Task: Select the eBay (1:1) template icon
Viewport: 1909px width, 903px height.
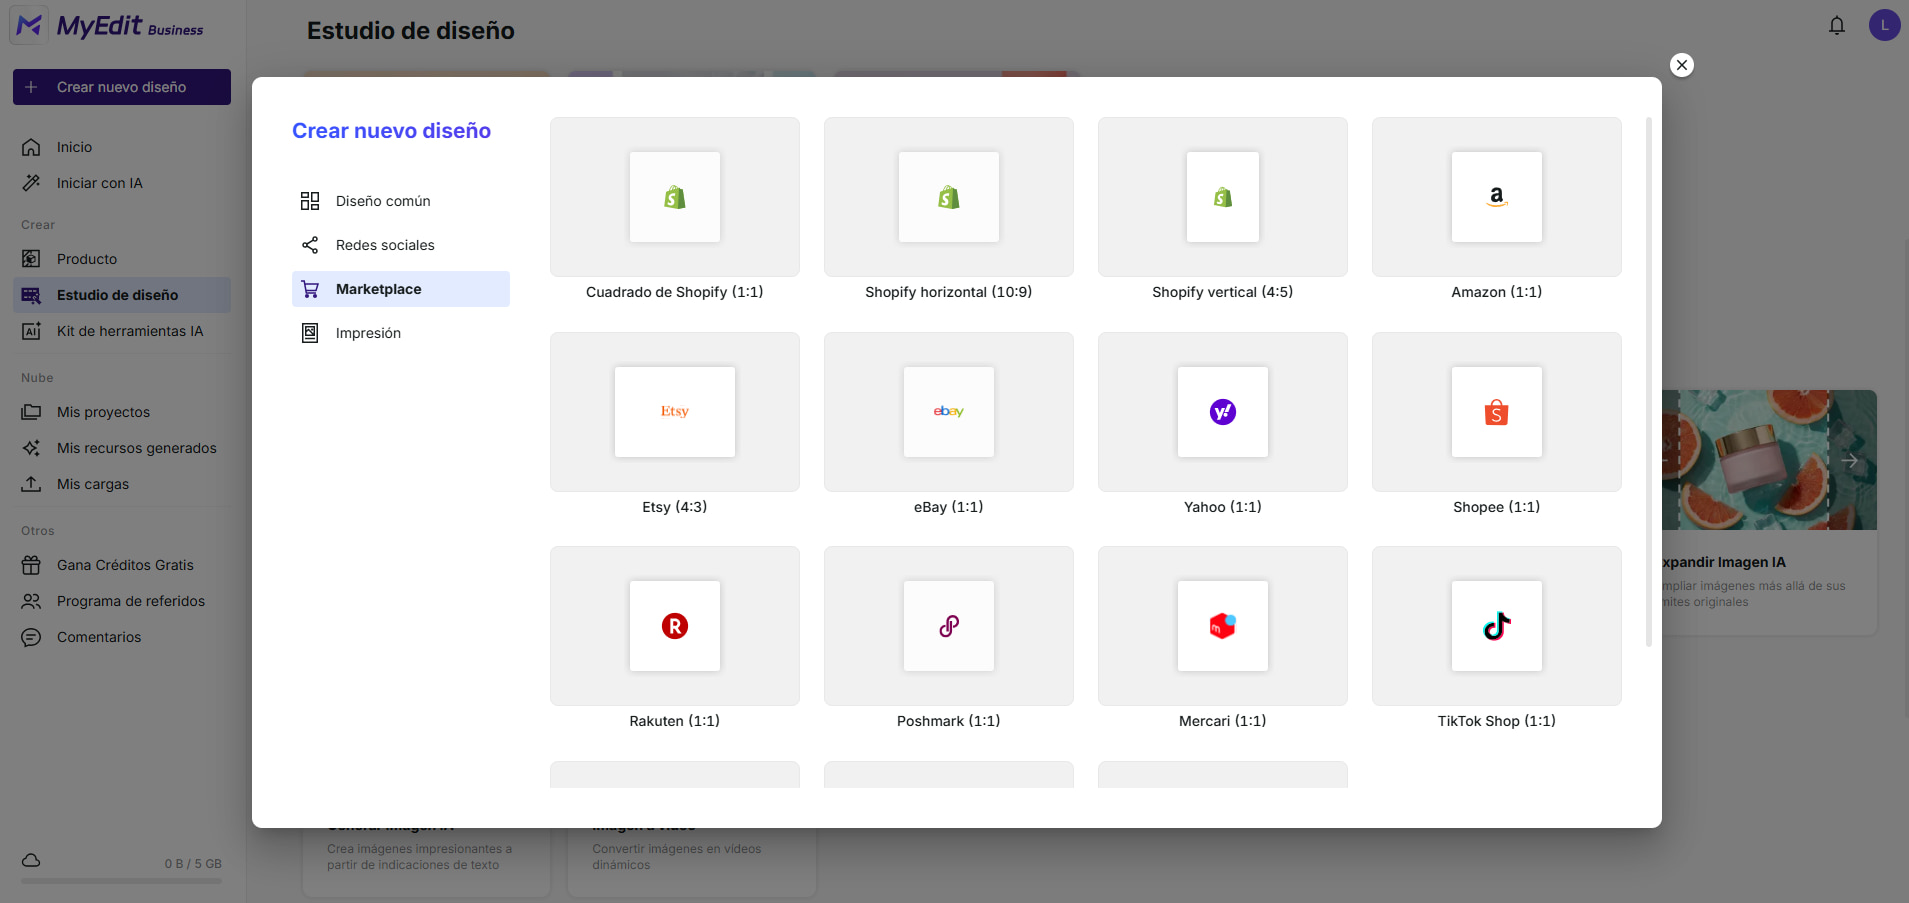Action: [949, 412]
